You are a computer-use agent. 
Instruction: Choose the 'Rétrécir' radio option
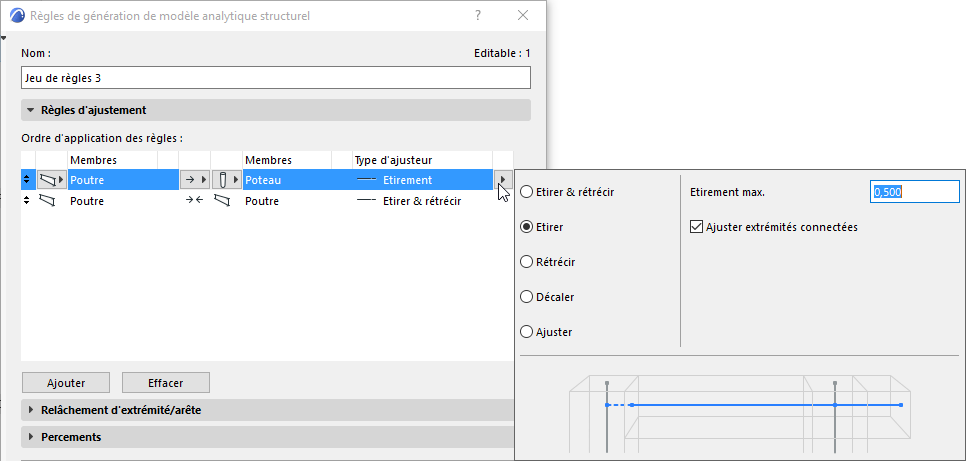(527, 262)
